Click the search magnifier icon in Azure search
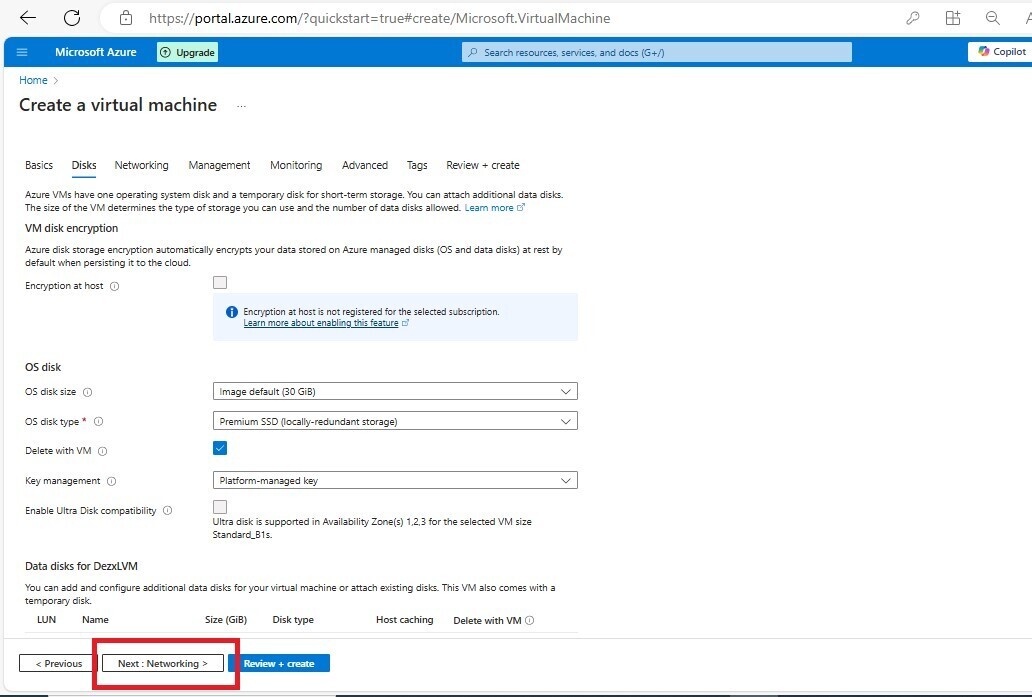1032x697 pixels. click(473, 52)
